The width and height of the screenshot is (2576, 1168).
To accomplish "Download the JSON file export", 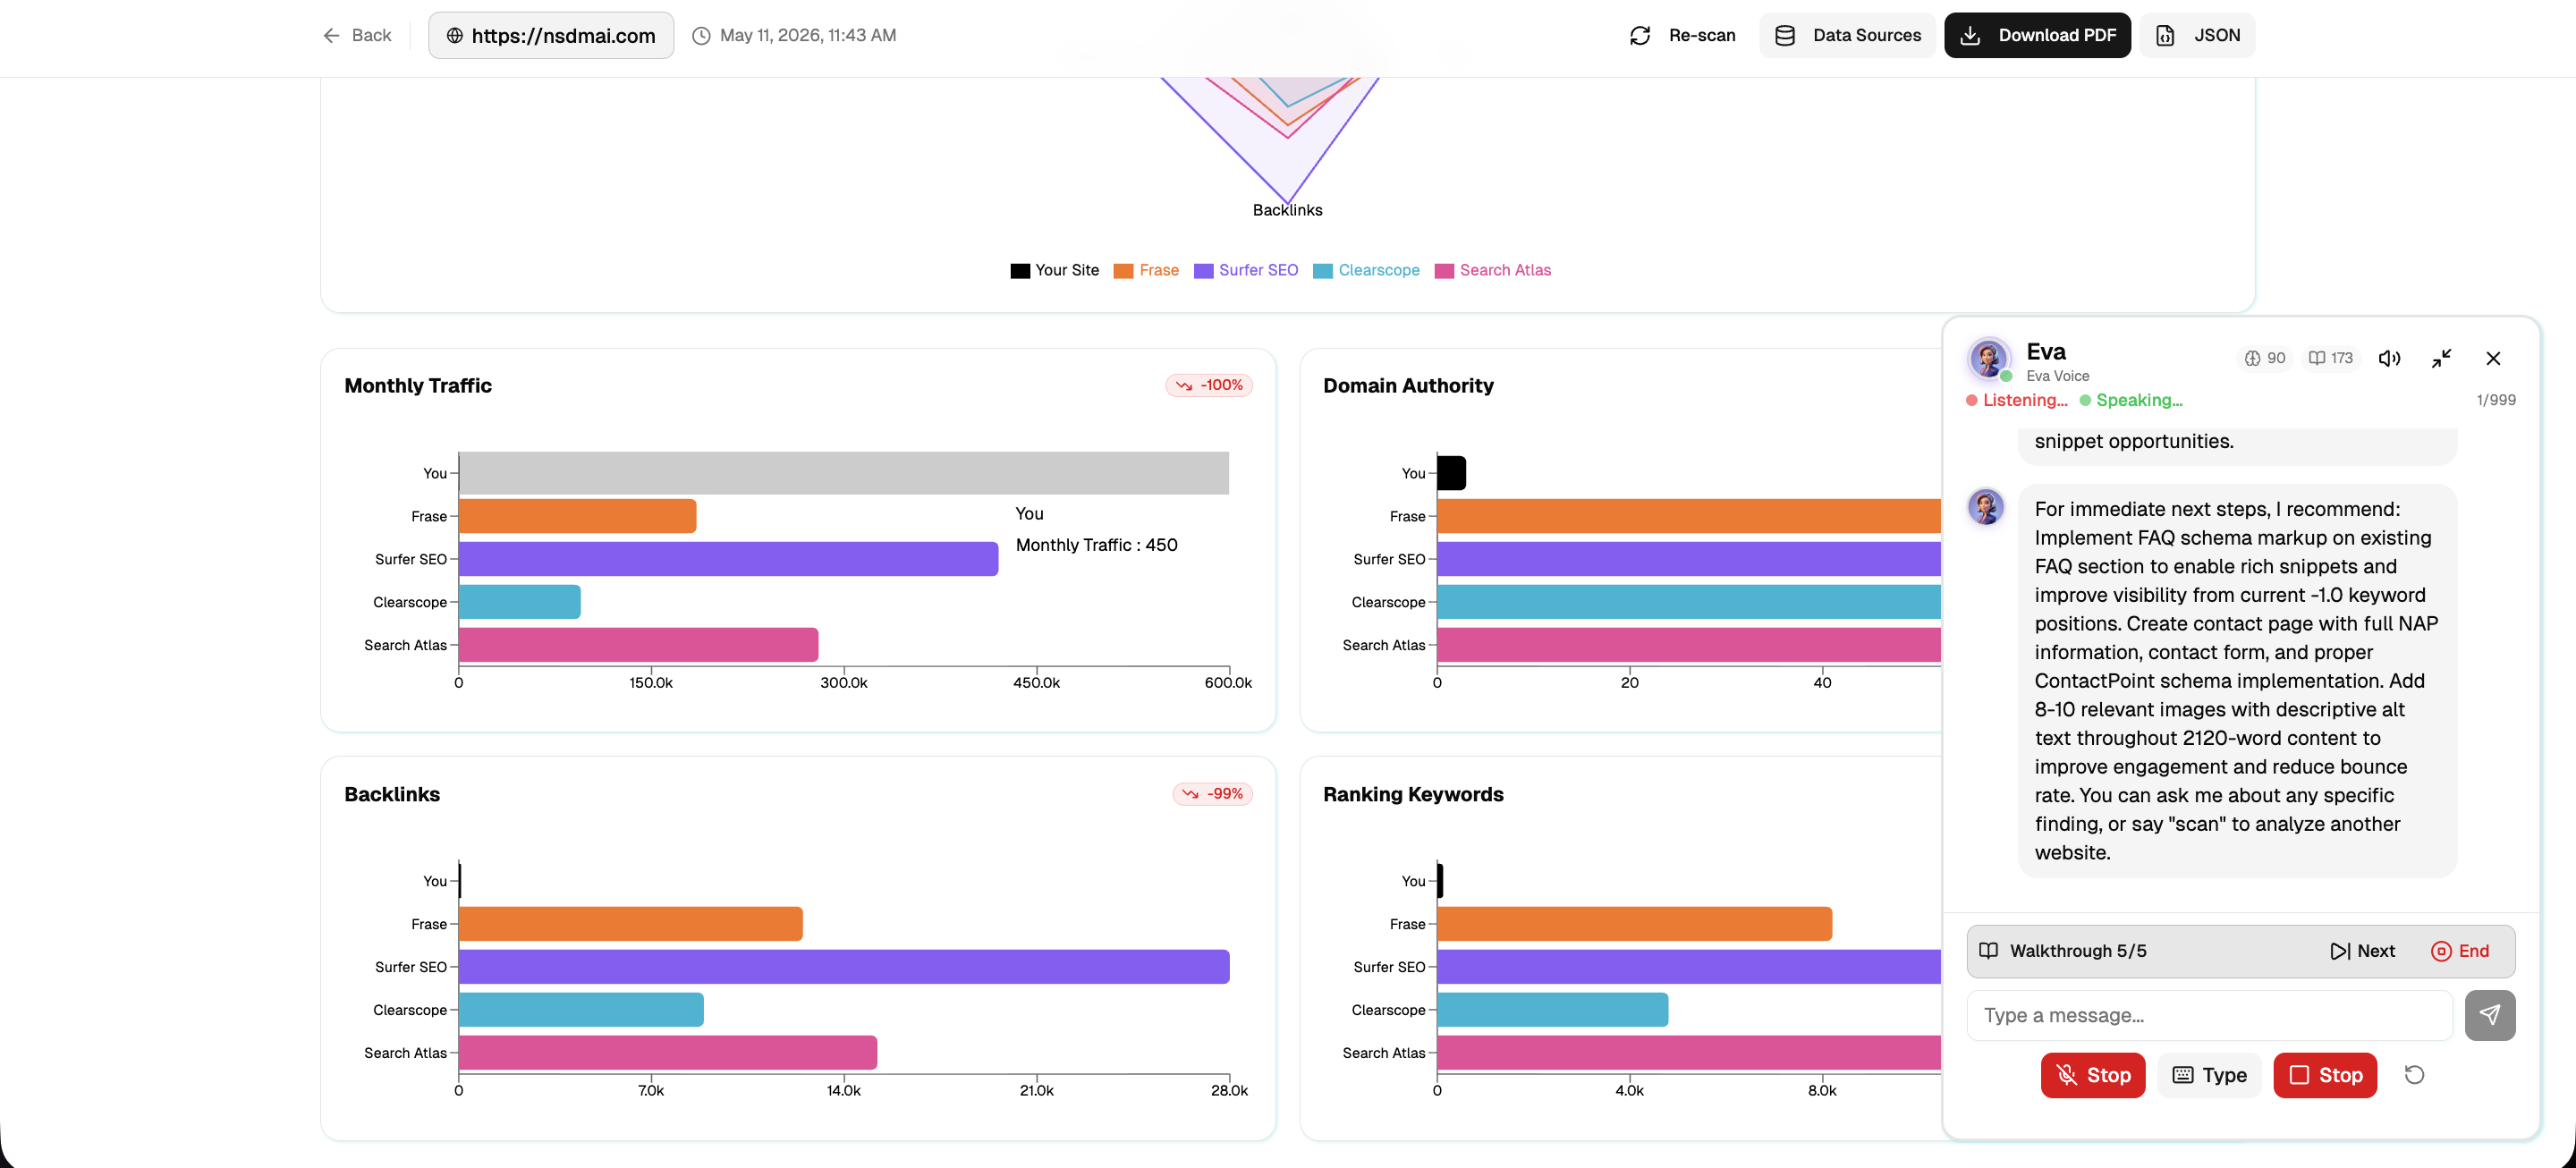I will coord(2197,35).
